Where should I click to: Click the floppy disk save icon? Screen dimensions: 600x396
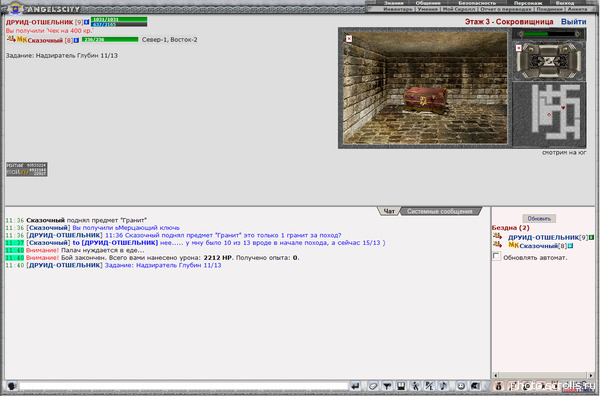(x=401, y=386)
